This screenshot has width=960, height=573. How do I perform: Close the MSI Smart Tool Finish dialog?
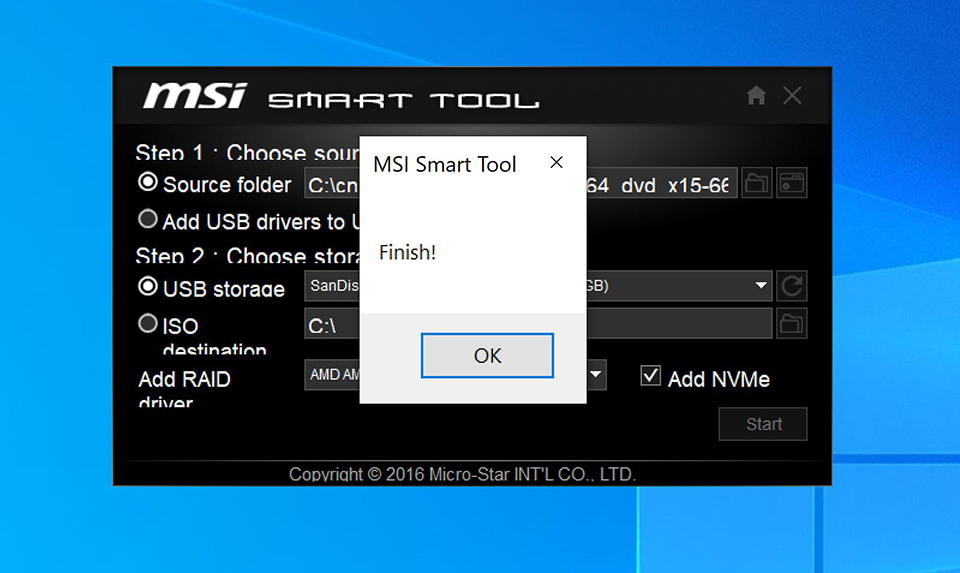click(556, 163)
